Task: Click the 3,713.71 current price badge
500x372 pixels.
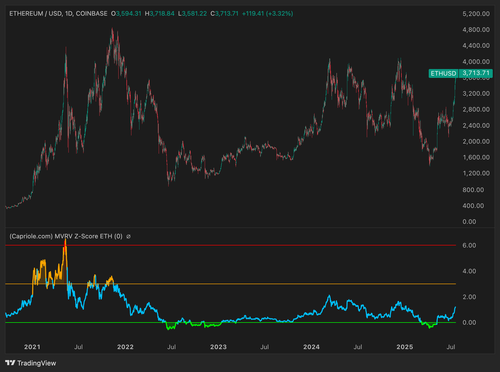Action: pyautogui.click(x=476, y=73)
